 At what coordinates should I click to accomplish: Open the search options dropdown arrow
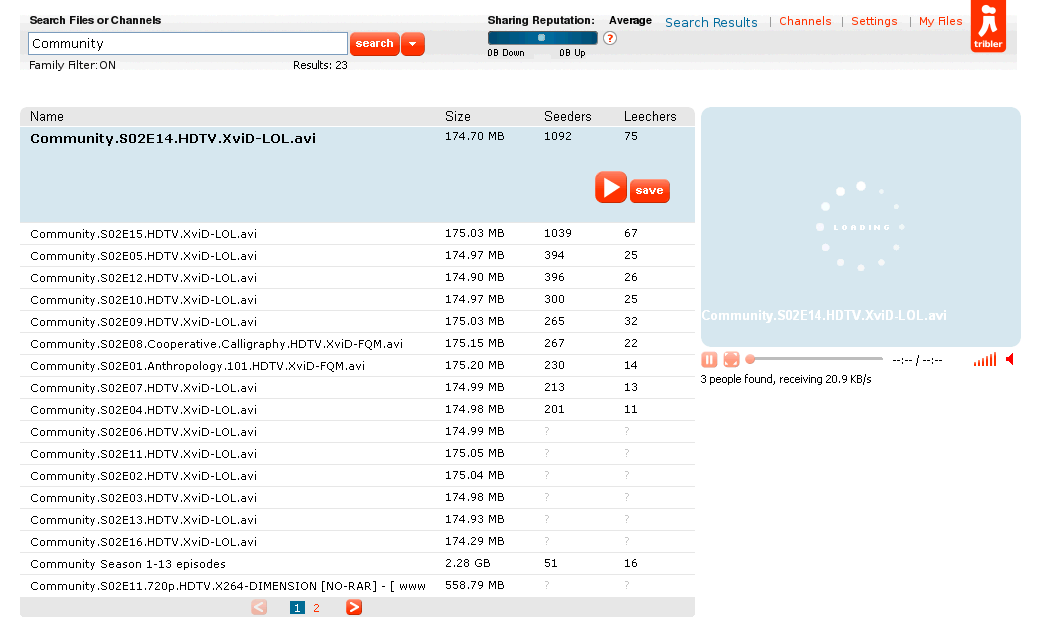point(413,44)
